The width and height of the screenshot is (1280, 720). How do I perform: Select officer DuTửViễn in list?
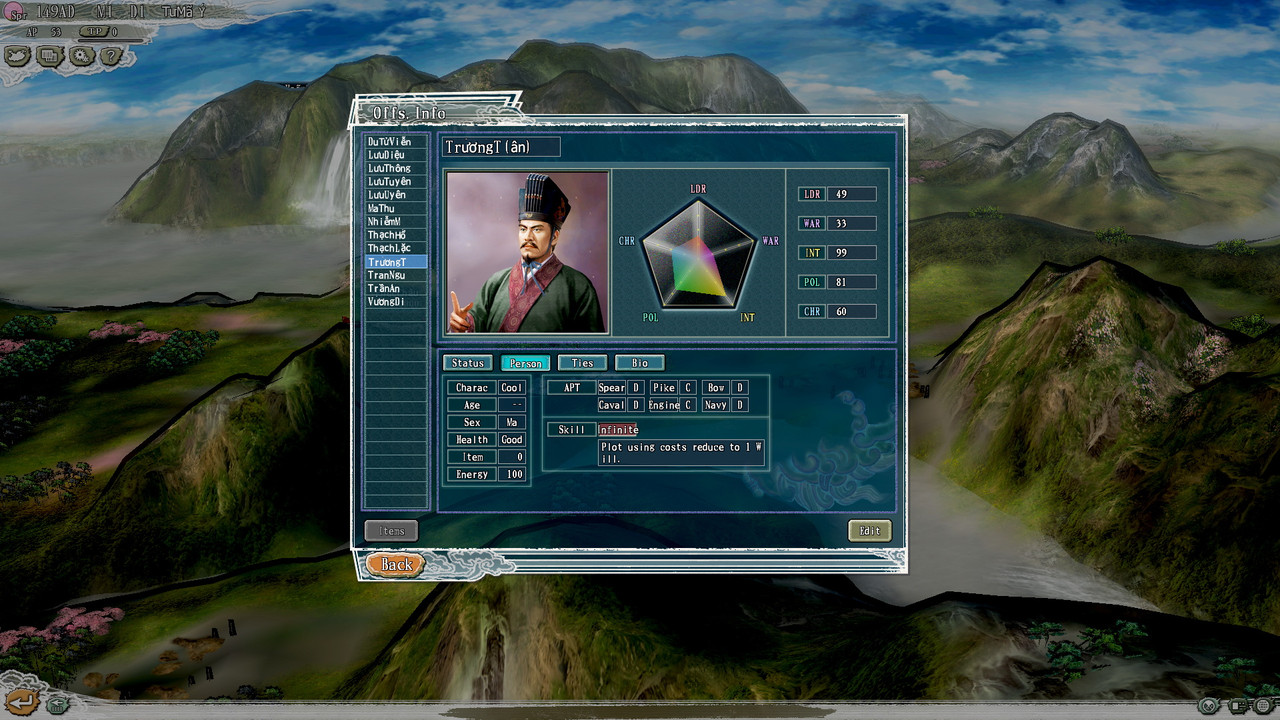396,142
